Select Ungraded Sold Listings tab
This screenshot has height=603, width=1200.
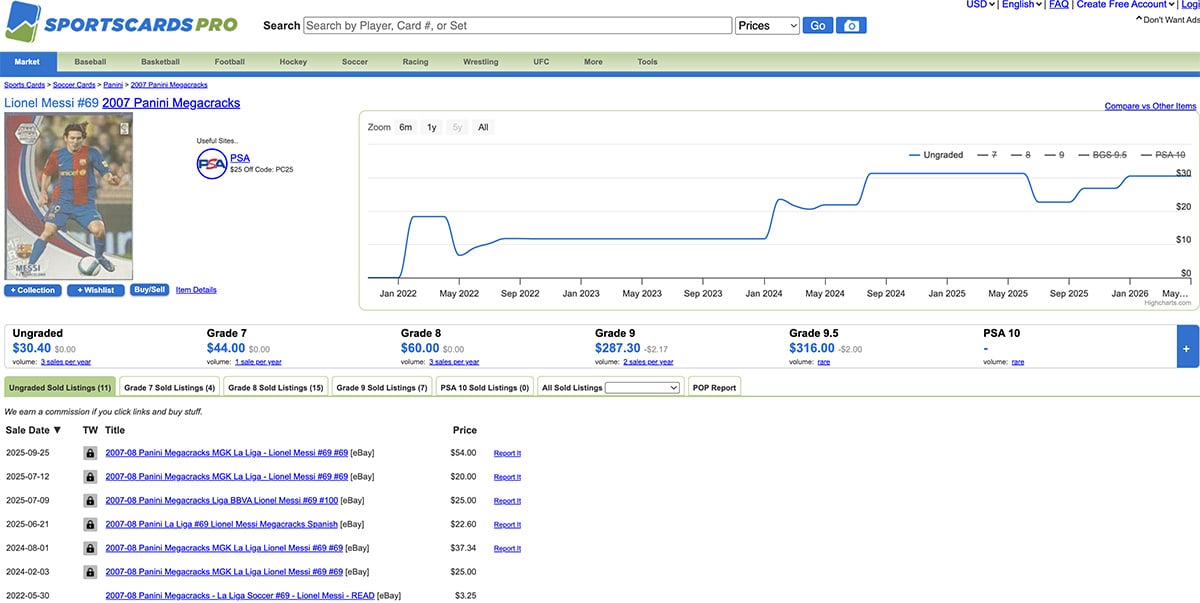tap(60, 387)
